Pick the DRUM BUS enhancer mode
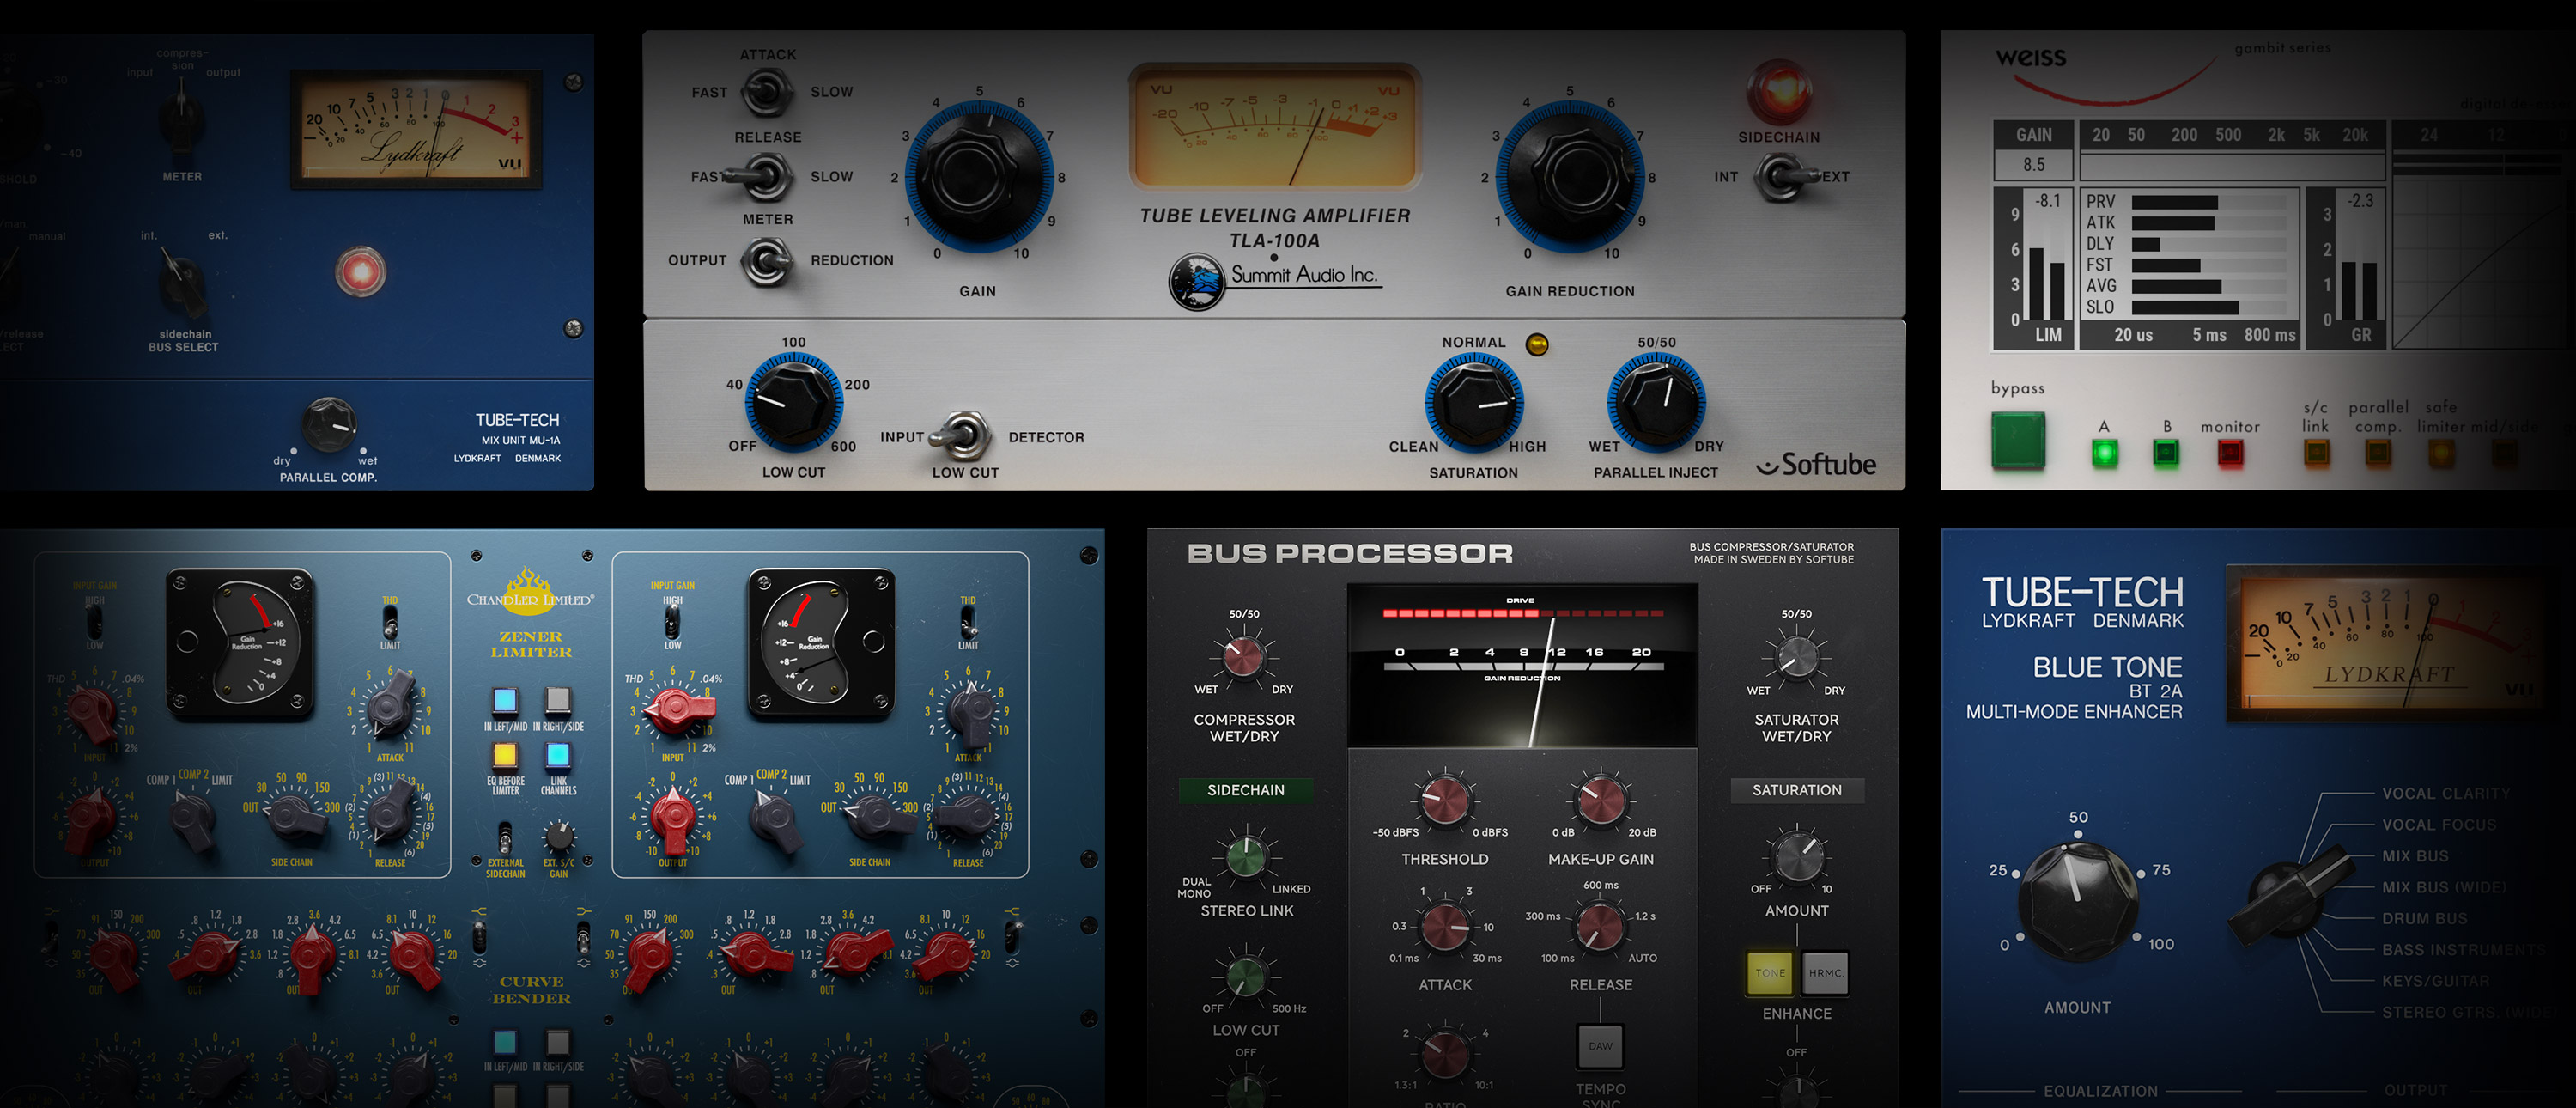 tap(2423, 918)
